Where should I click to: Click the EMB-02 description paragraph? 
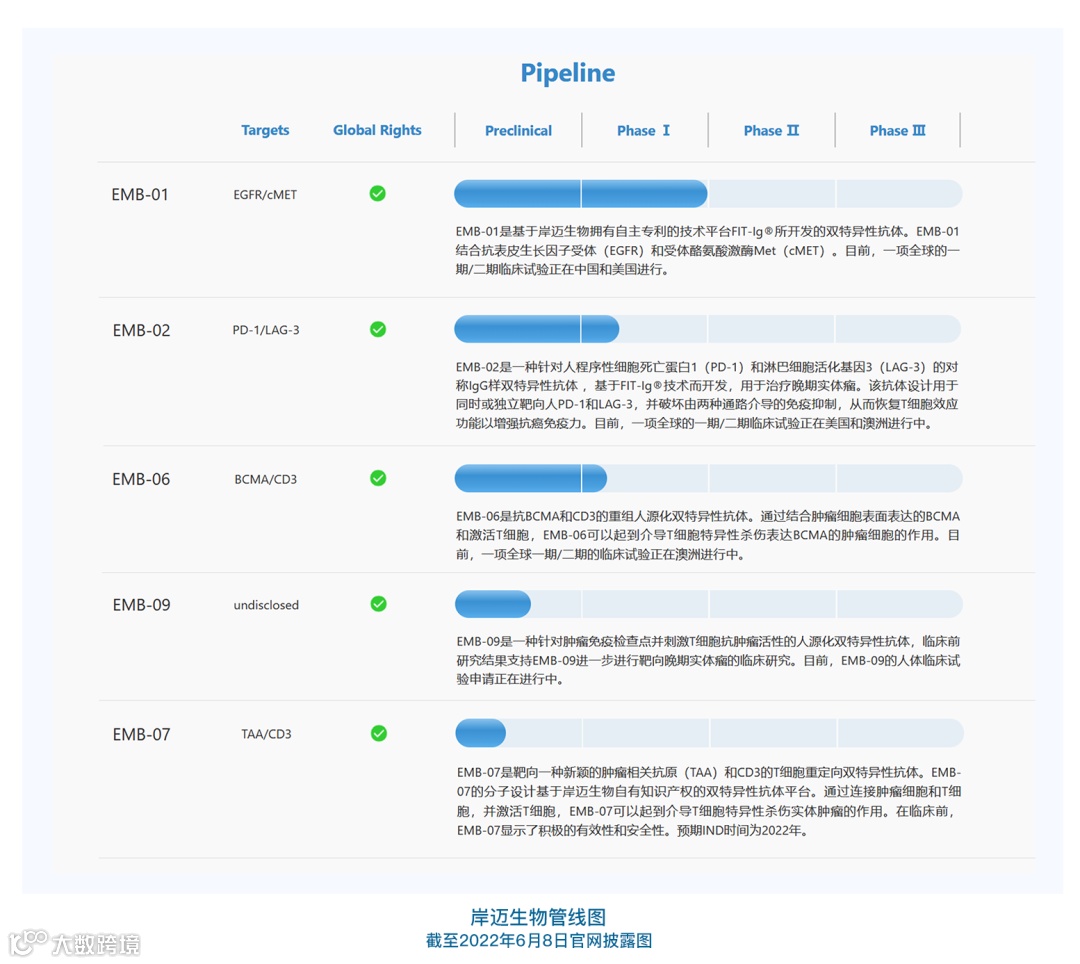[707, 395]
